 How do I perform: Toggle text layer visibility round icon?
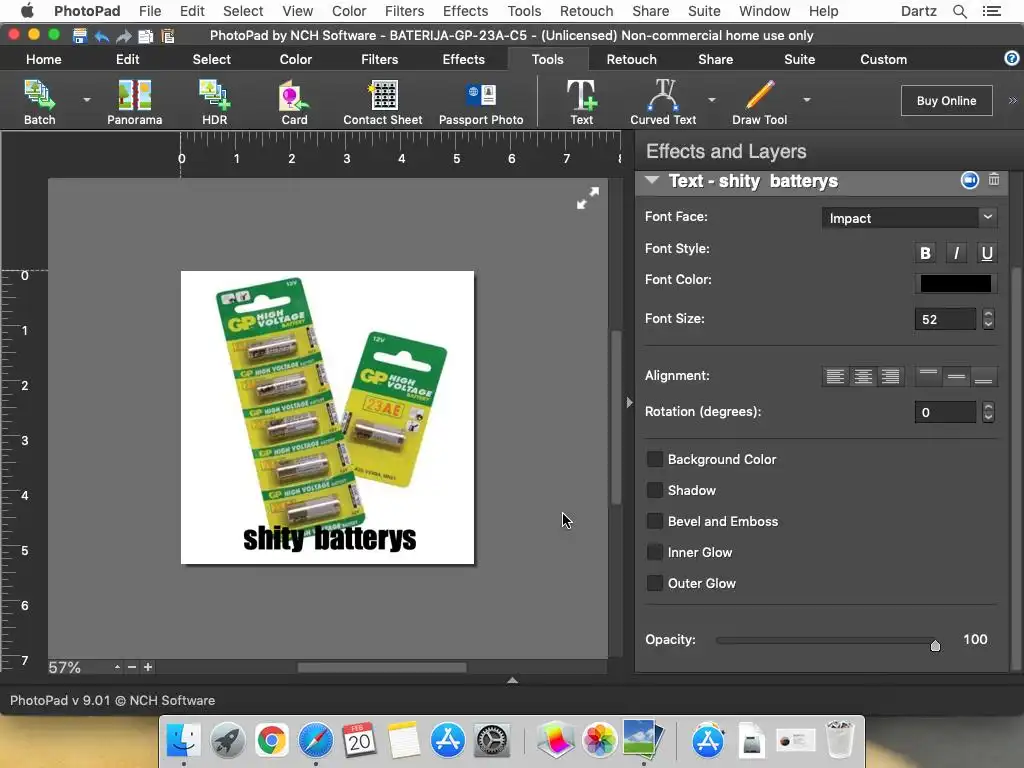coord(970,180)
